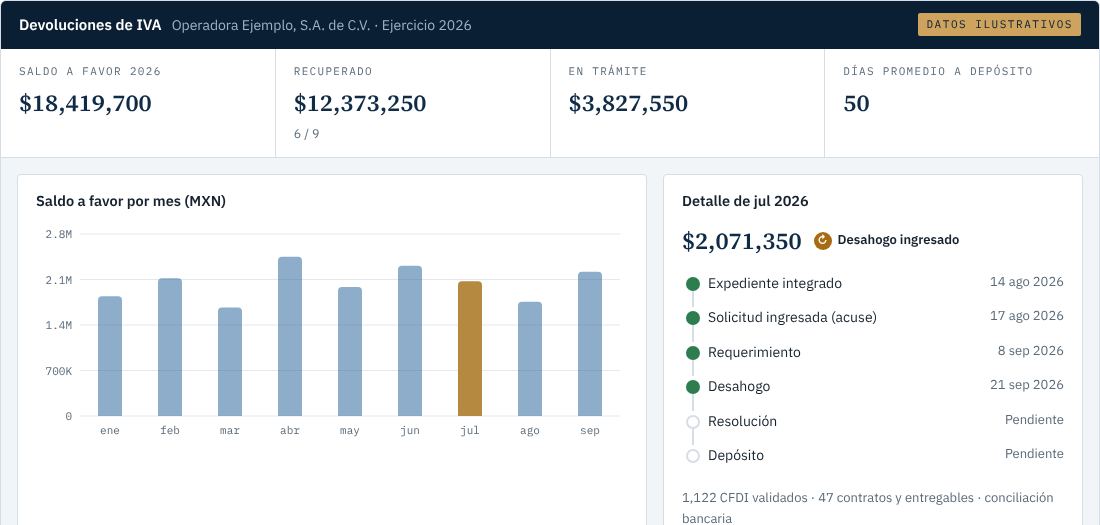
Task: Click the $2,071,350 detail amount
Action: (742, 241)
